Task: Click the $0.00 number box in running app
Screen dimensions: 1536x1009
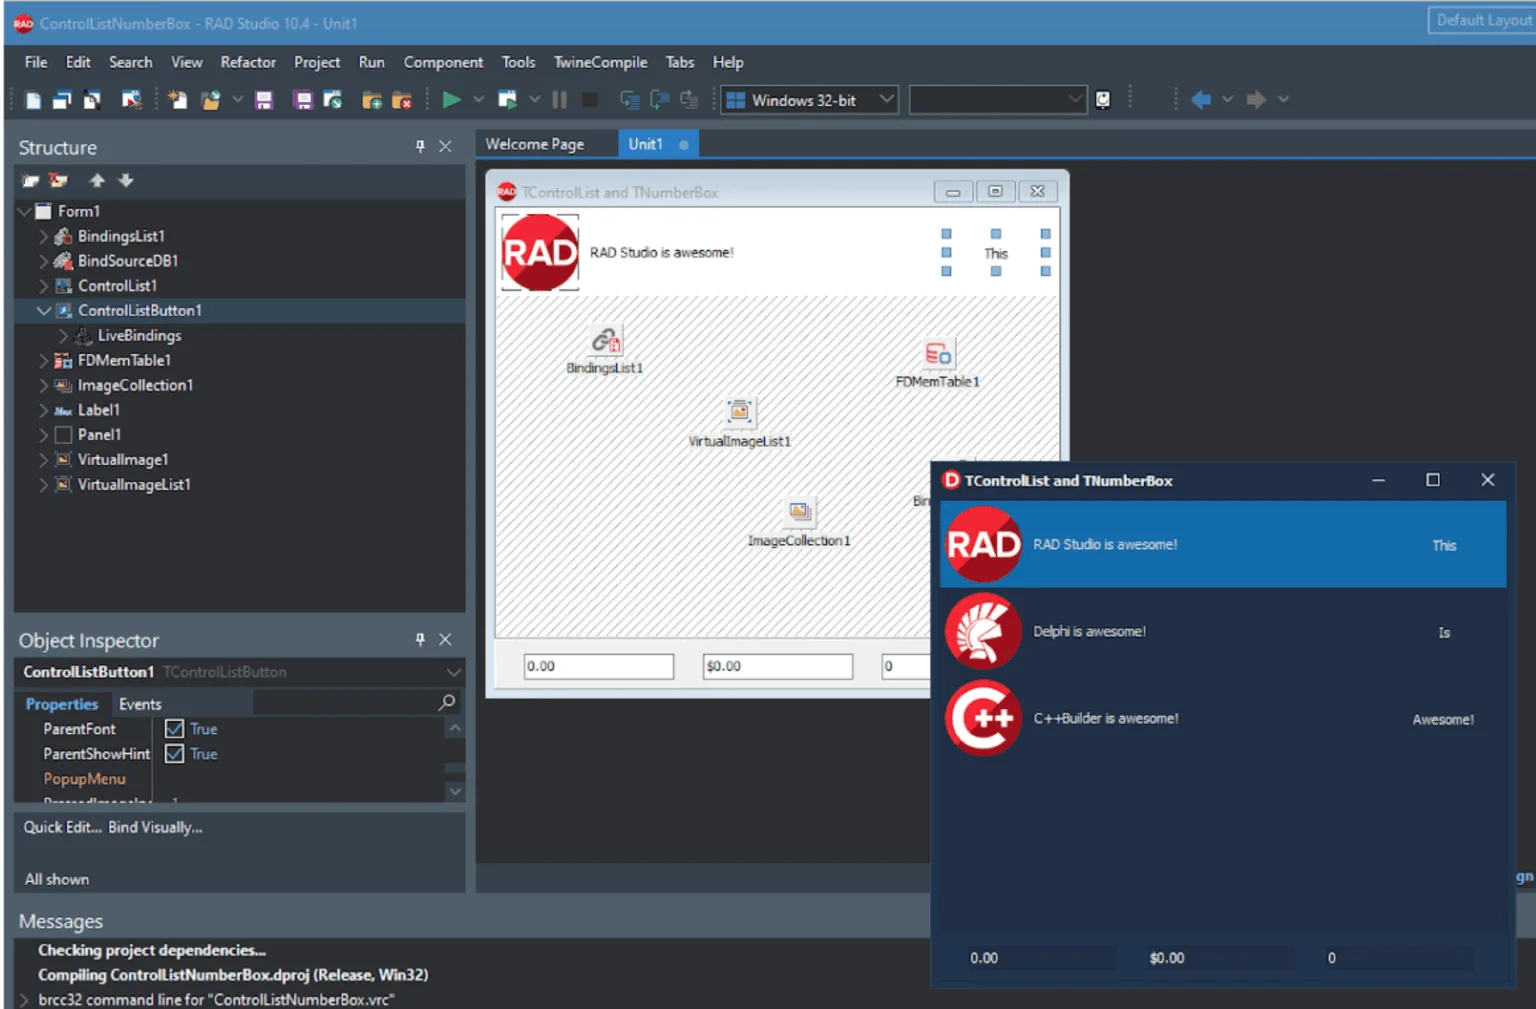Action: [x=1220, y=958]
